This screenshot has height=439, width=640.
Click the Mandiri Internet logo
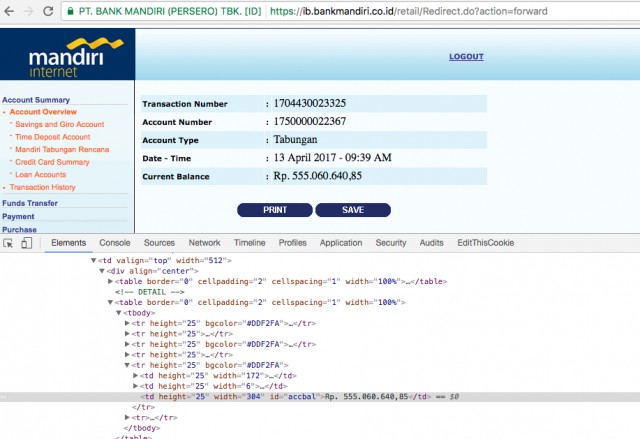67,54
